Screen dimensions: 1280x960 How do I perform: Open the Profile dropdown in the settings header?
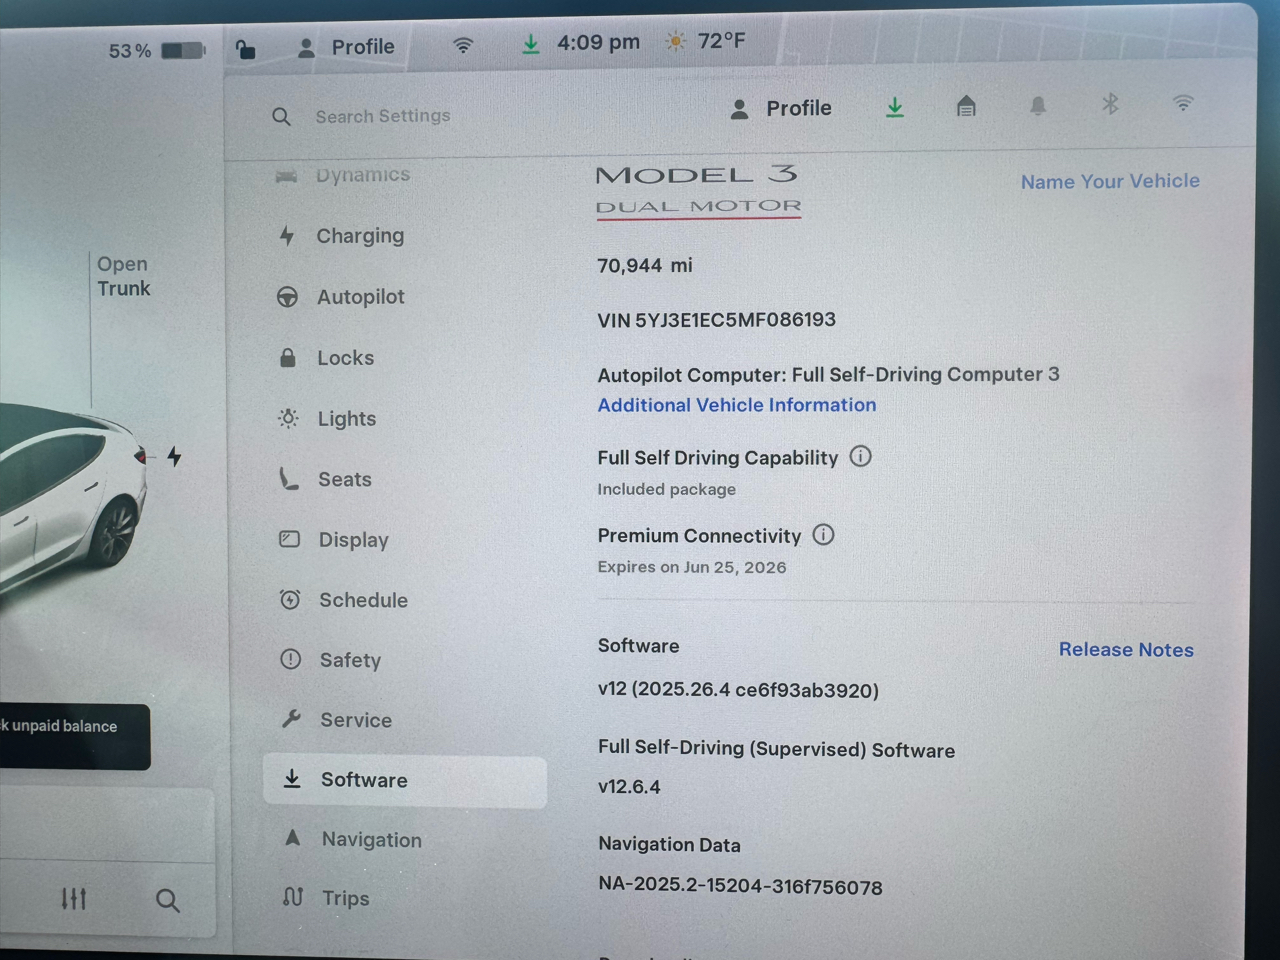click(x=782, y=108)
